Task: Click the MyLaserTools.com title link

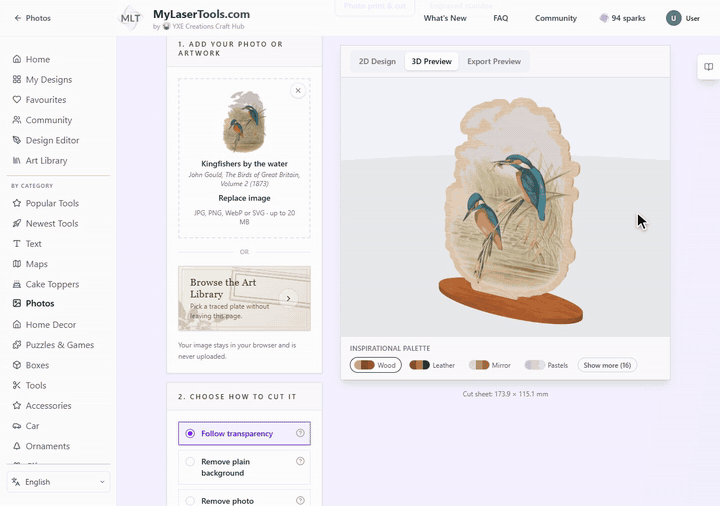Action: click(202, 14)
